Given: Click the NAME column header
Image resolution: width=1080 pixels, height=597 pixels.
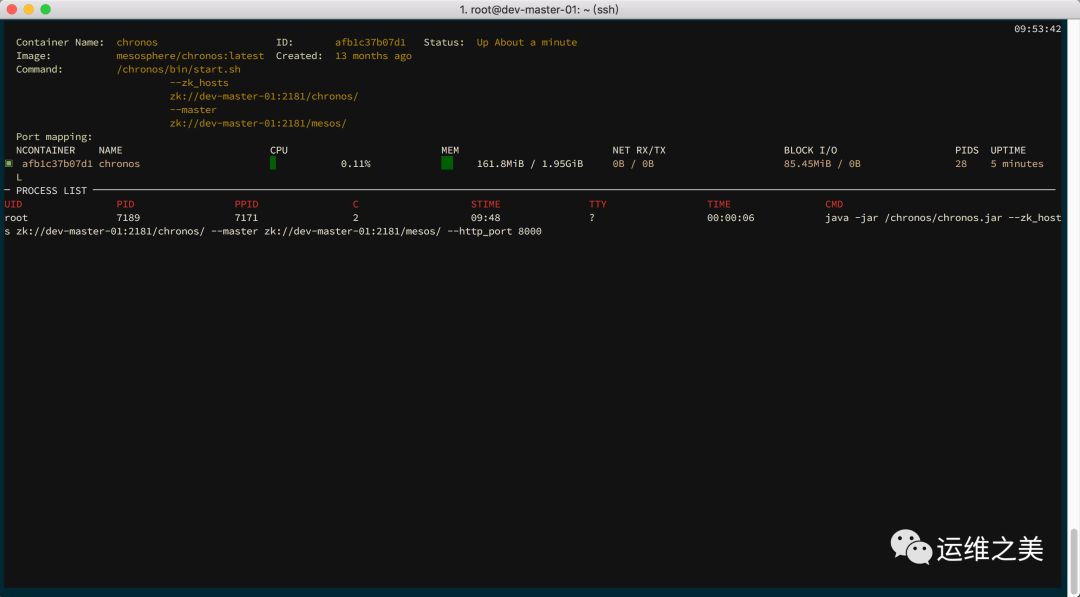Looking at the screenshot, I should (110, 150).
